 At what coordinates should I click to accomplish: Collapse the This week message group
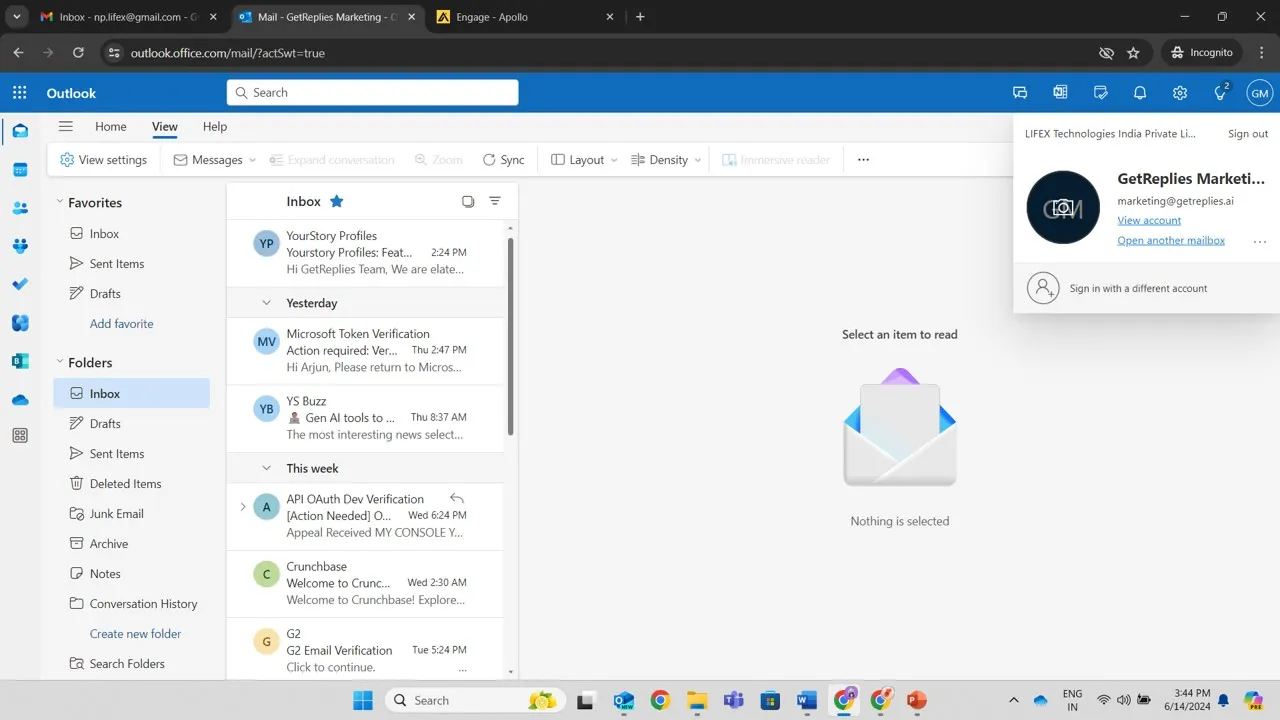(x=266, y=468)
